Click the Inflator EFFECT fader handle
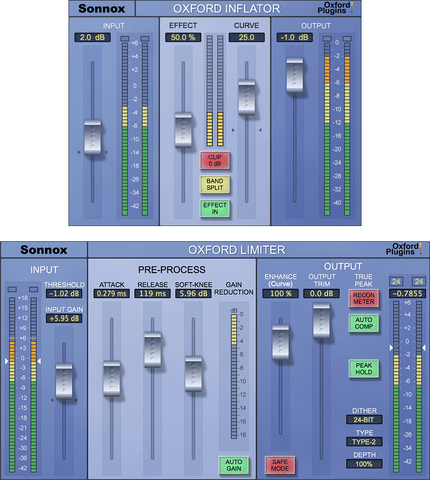 (x=183, y=130)
